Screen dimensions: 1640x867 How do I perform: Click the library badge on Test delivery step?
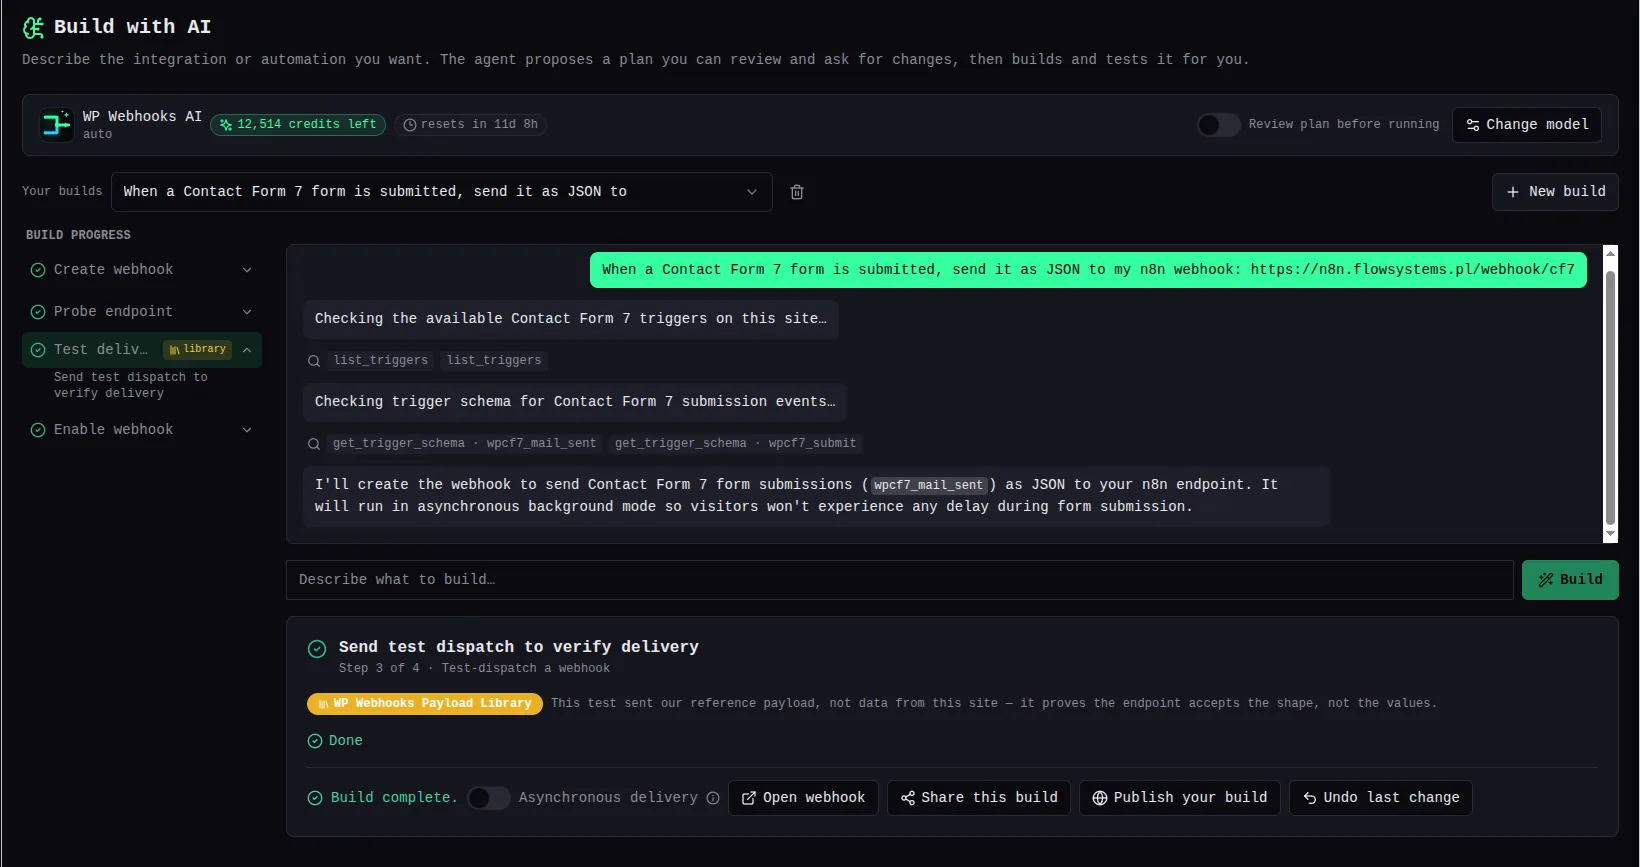pyautogui.click(x=197, y=350)
